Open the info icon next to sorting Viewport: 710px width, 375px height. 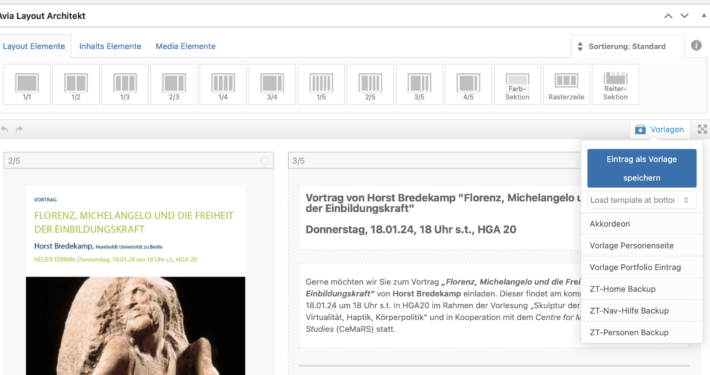coord(696,45)
